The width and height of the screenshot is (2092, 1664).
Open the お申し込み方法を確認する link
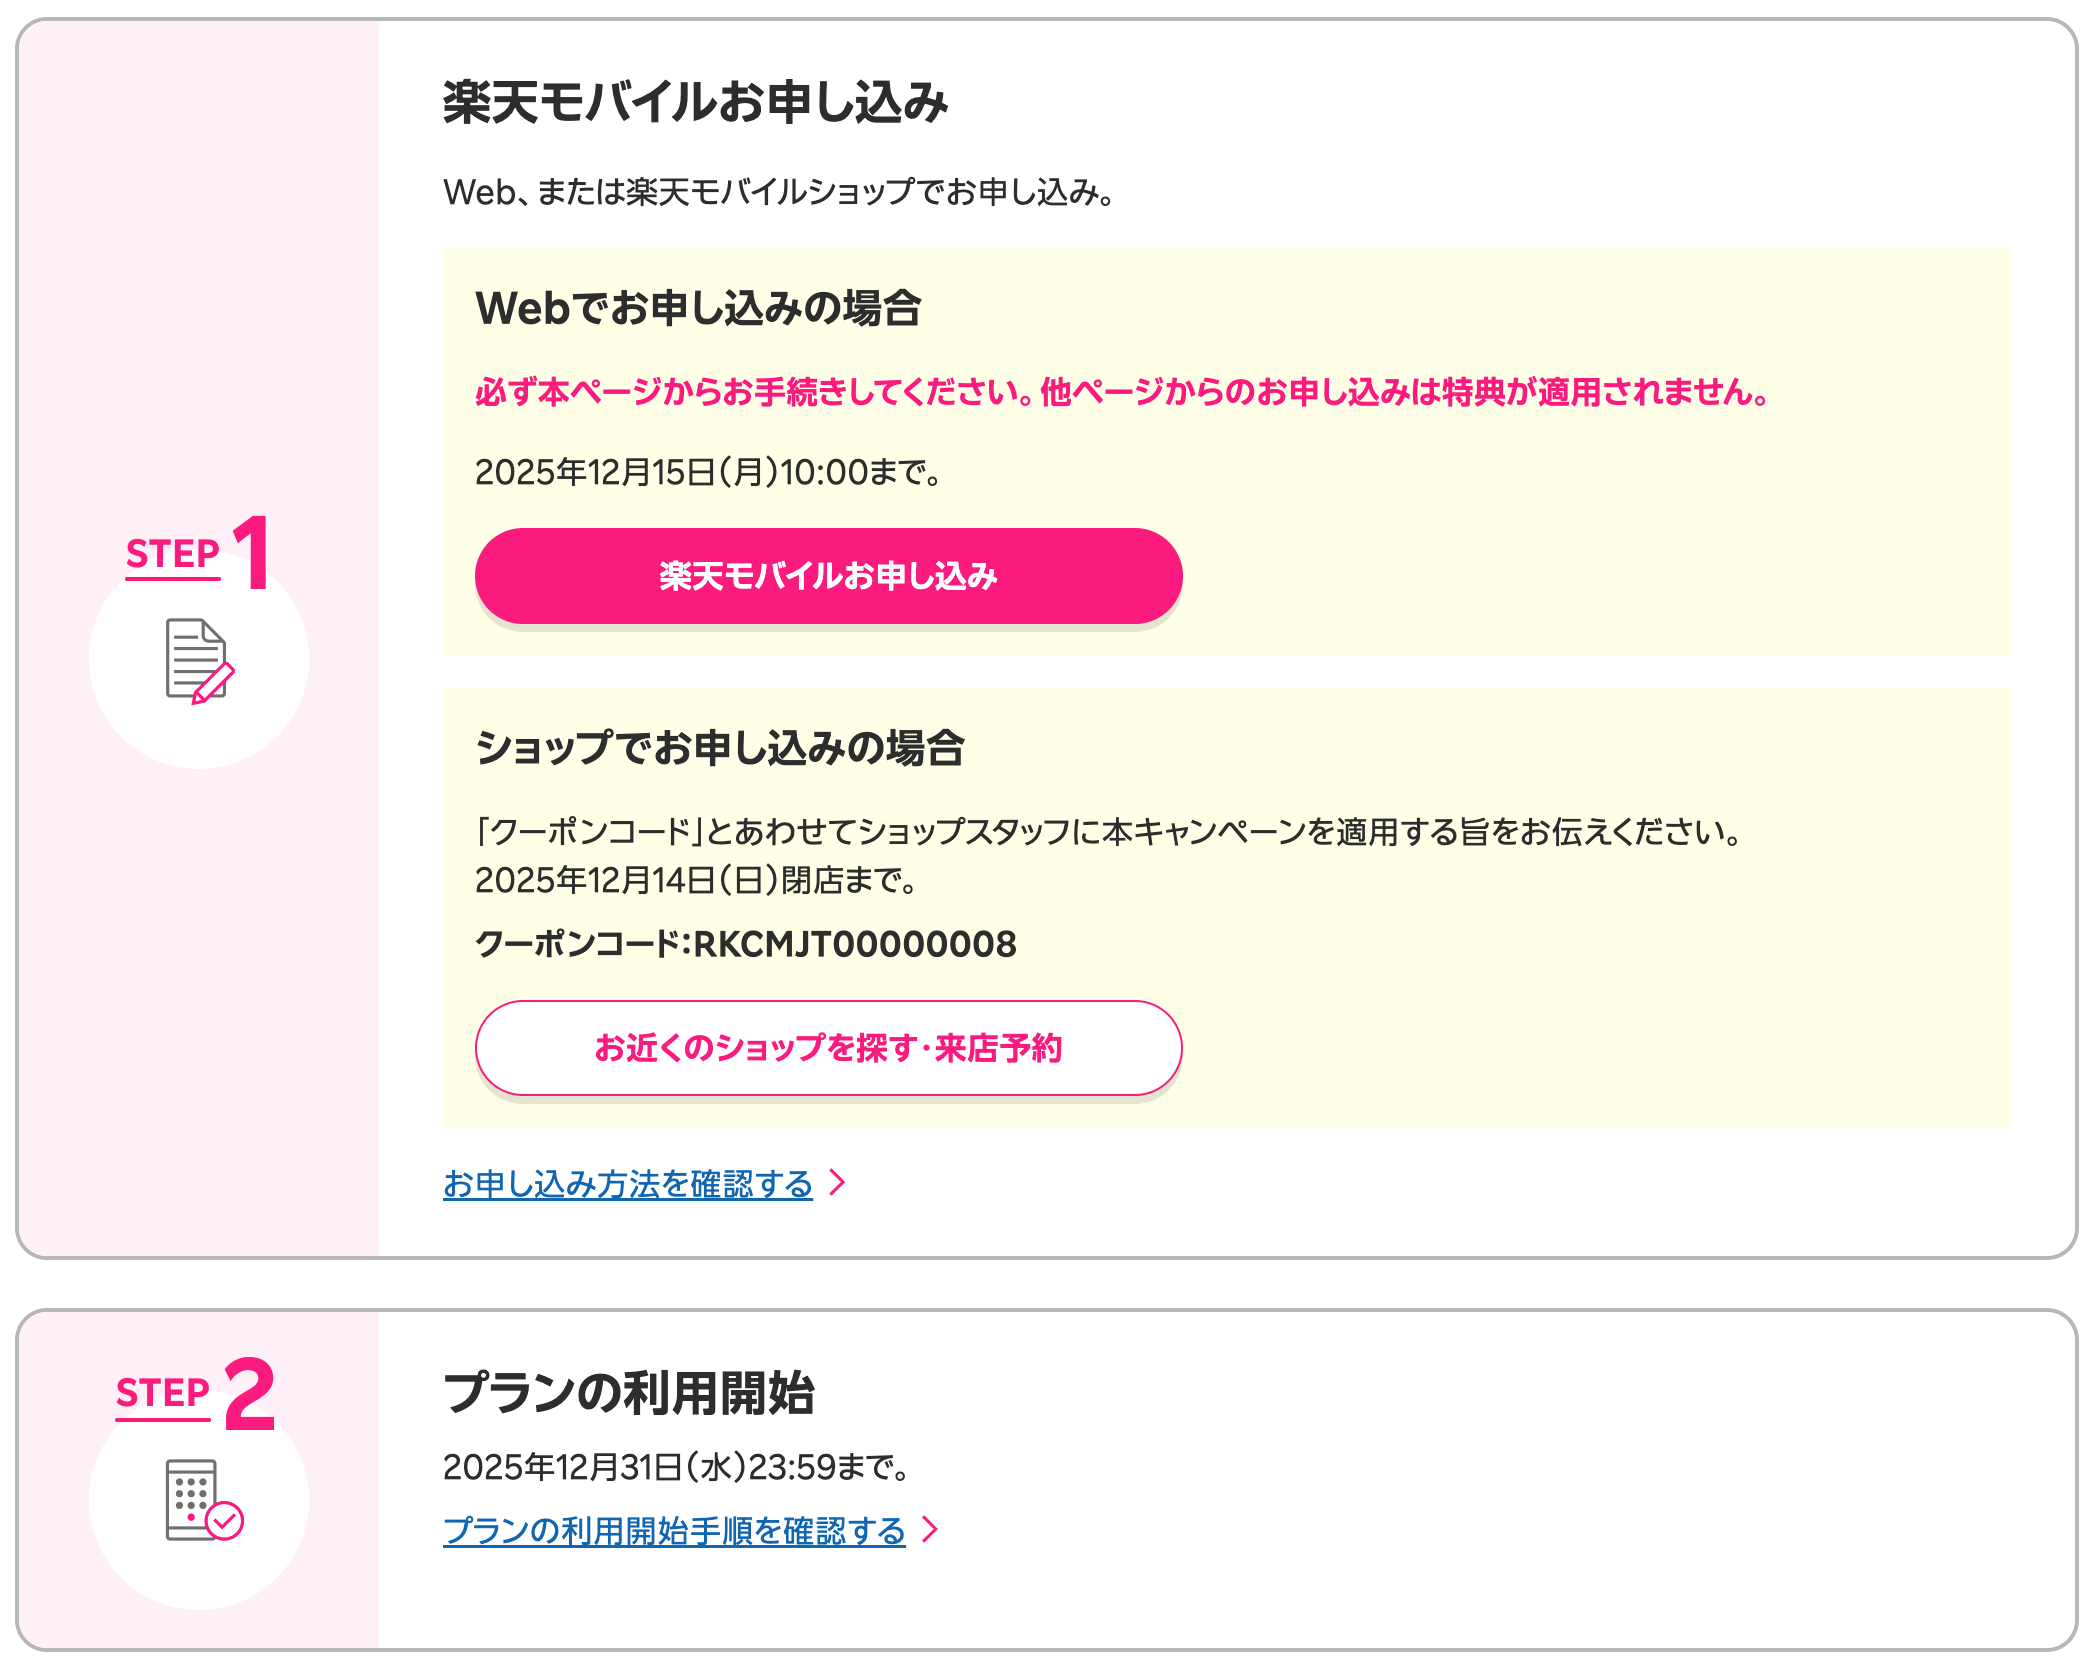[627, 1184]
